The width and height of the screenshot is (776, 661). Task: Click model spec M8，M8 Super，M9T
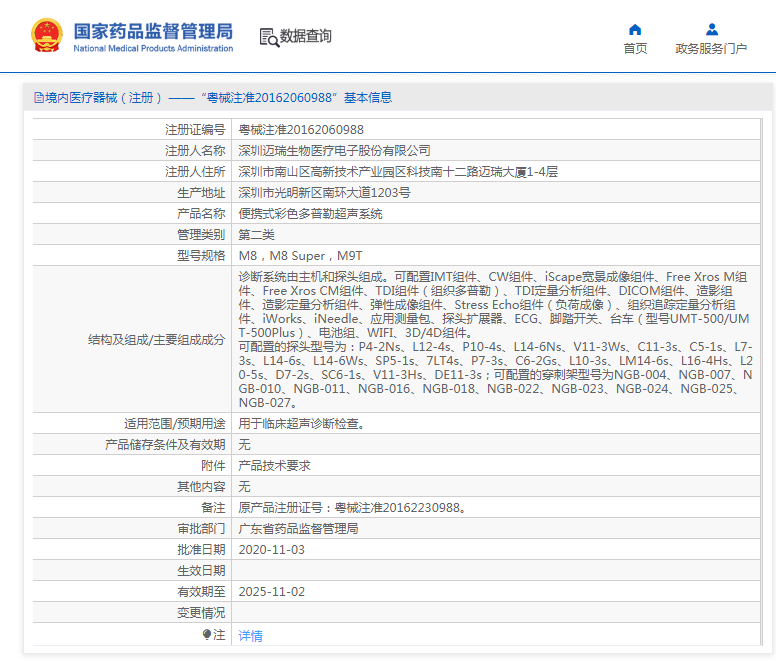coord(300,256)
